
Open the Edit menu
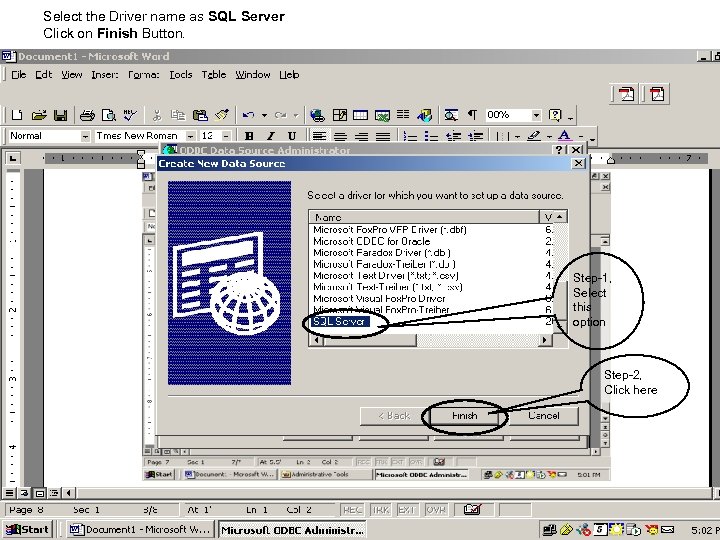coord(44,74)
